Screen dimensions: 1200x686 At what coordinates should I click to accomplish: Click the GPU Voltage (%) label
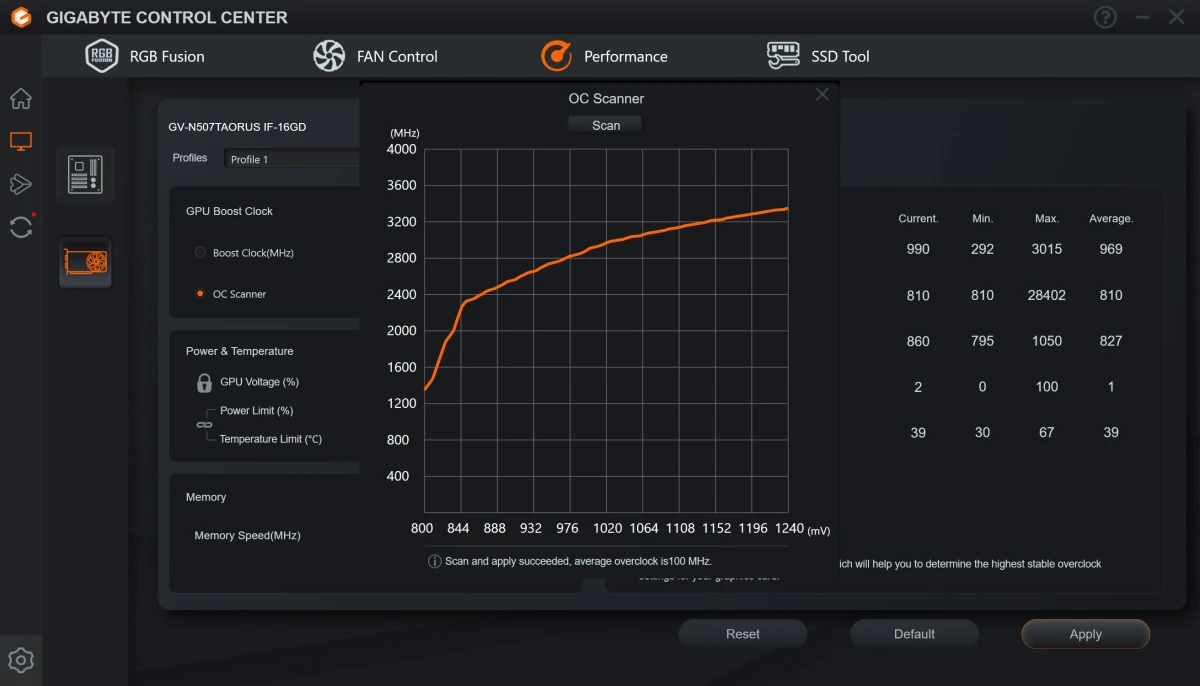point(259,382)
